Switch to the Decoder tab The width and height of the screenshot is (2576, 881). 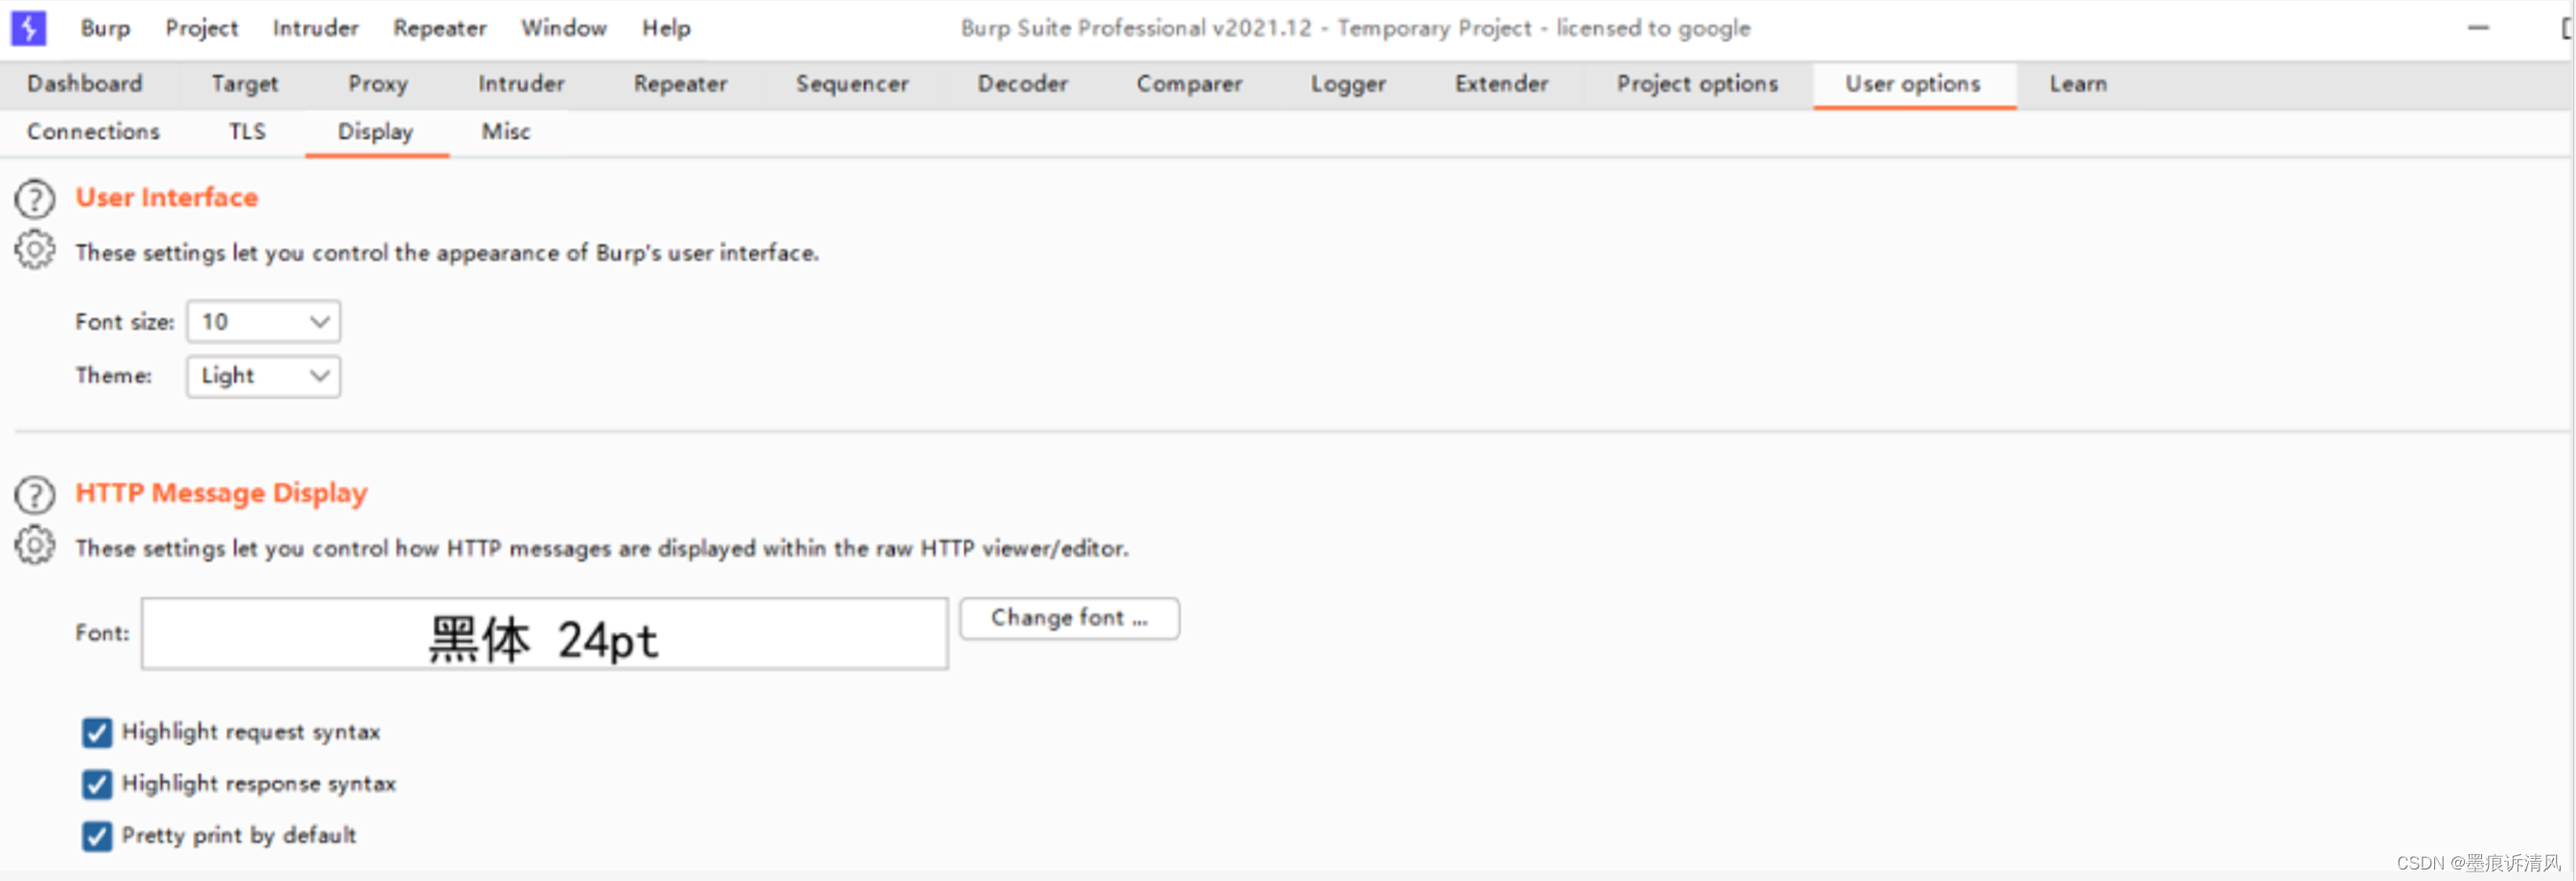coord(1023,84)
